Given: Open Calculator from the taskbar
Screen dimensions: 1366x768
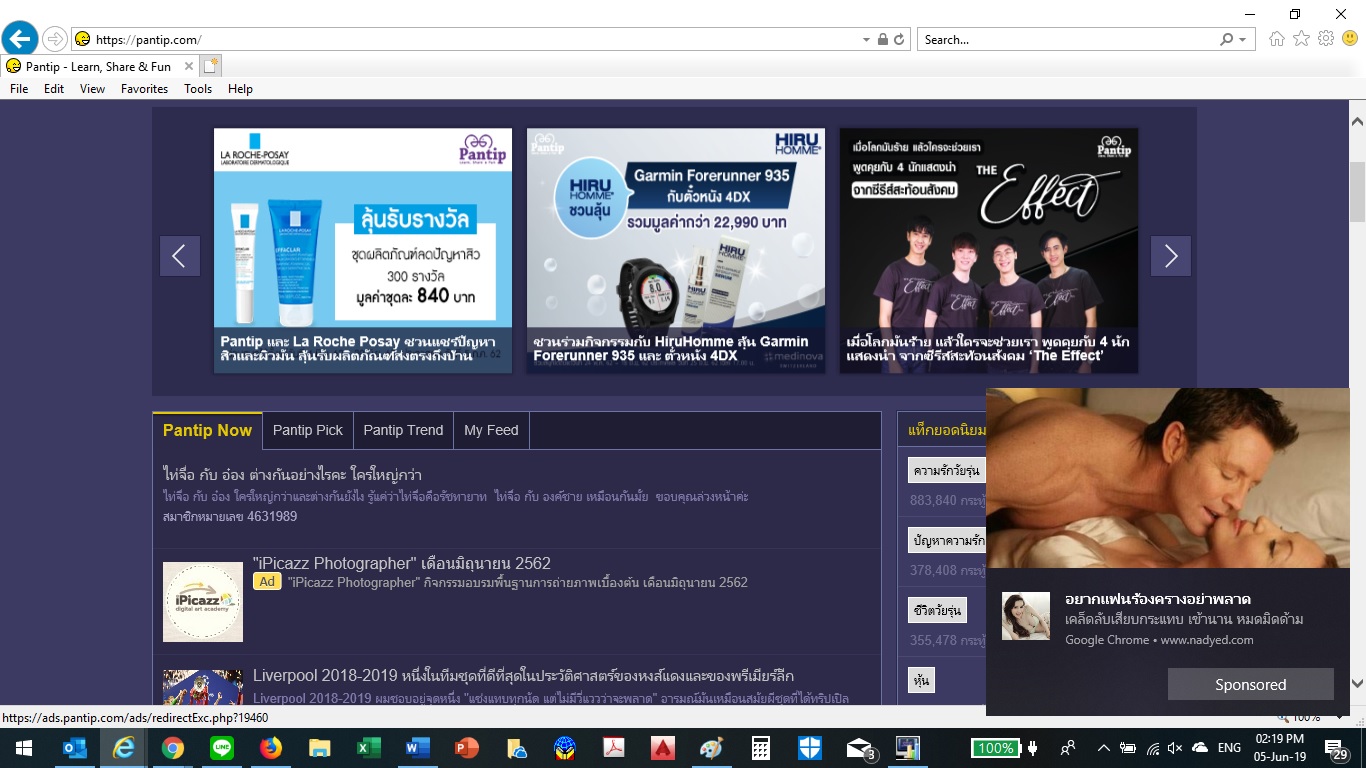Looking at the screenshot, I should coord(761,748).
